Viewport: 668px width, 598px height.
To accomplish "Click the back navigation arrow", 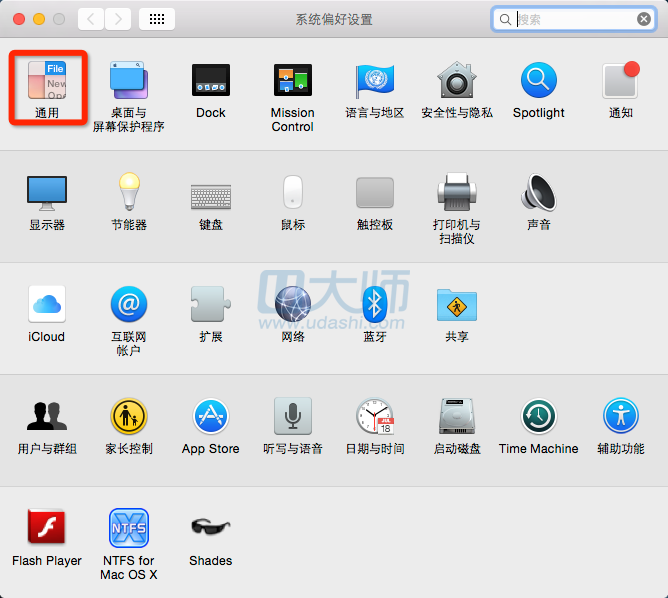I will click(91, 19).
